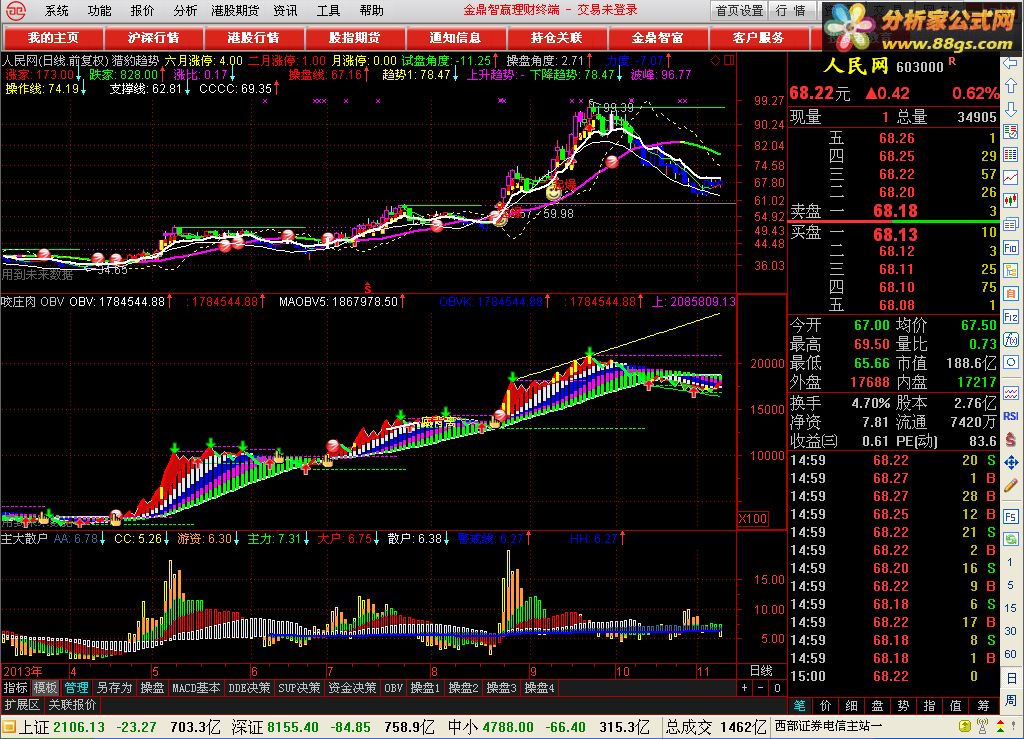Switch to 1-minute period
The width and height of the screenshot is (1024, 739).
pos(1010,562)
